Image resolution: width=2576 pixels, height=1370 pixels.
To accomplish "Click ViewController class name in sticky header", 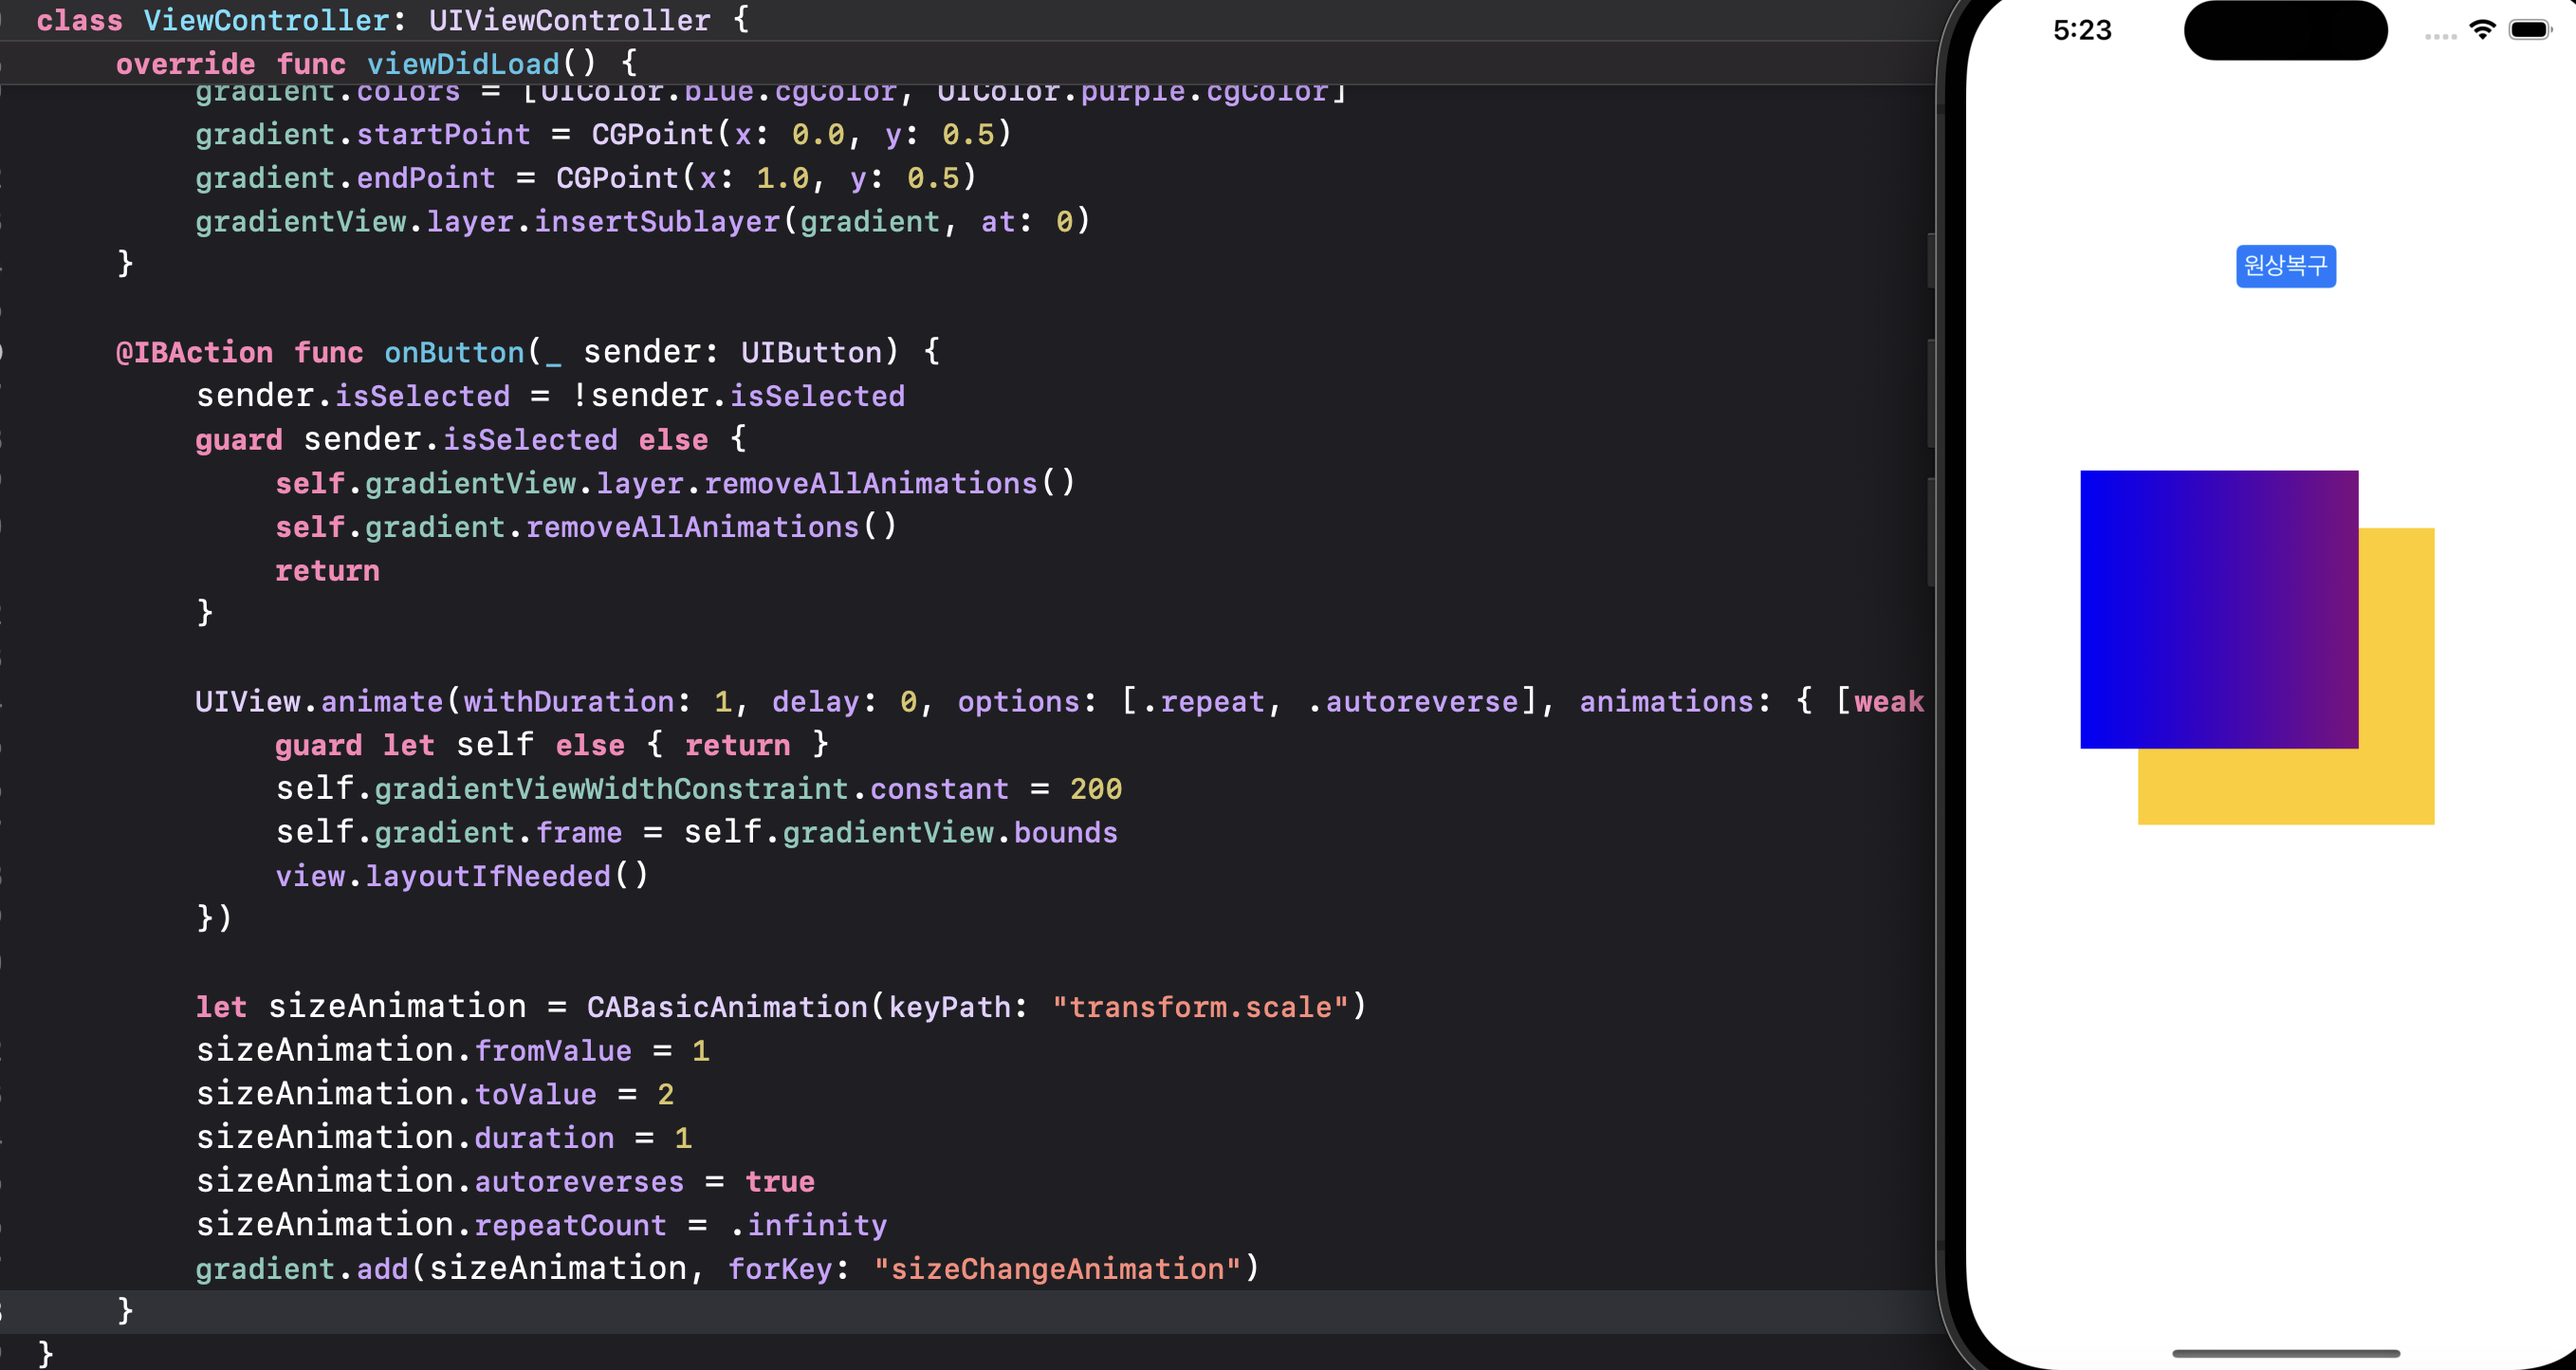I will 266,20.
